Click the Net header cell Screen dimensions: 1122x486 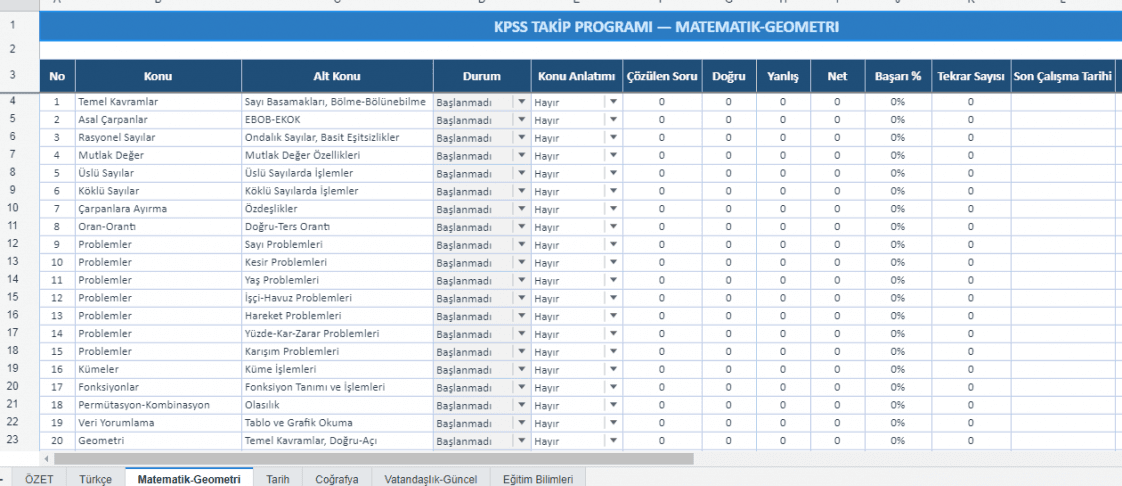837,77
